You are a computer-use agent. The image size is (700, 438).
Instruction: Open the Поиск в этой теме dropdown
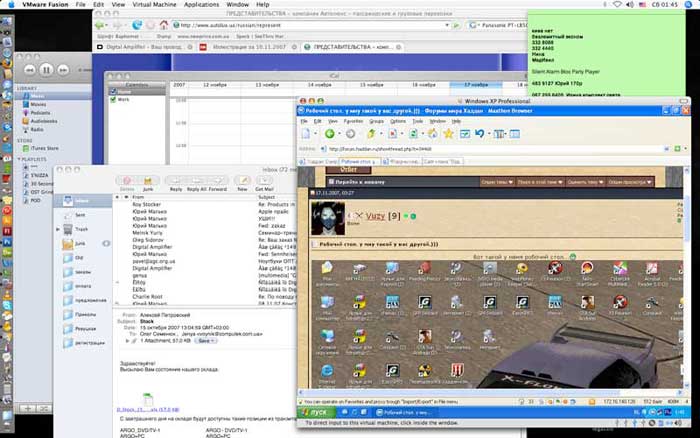[540, 182]
